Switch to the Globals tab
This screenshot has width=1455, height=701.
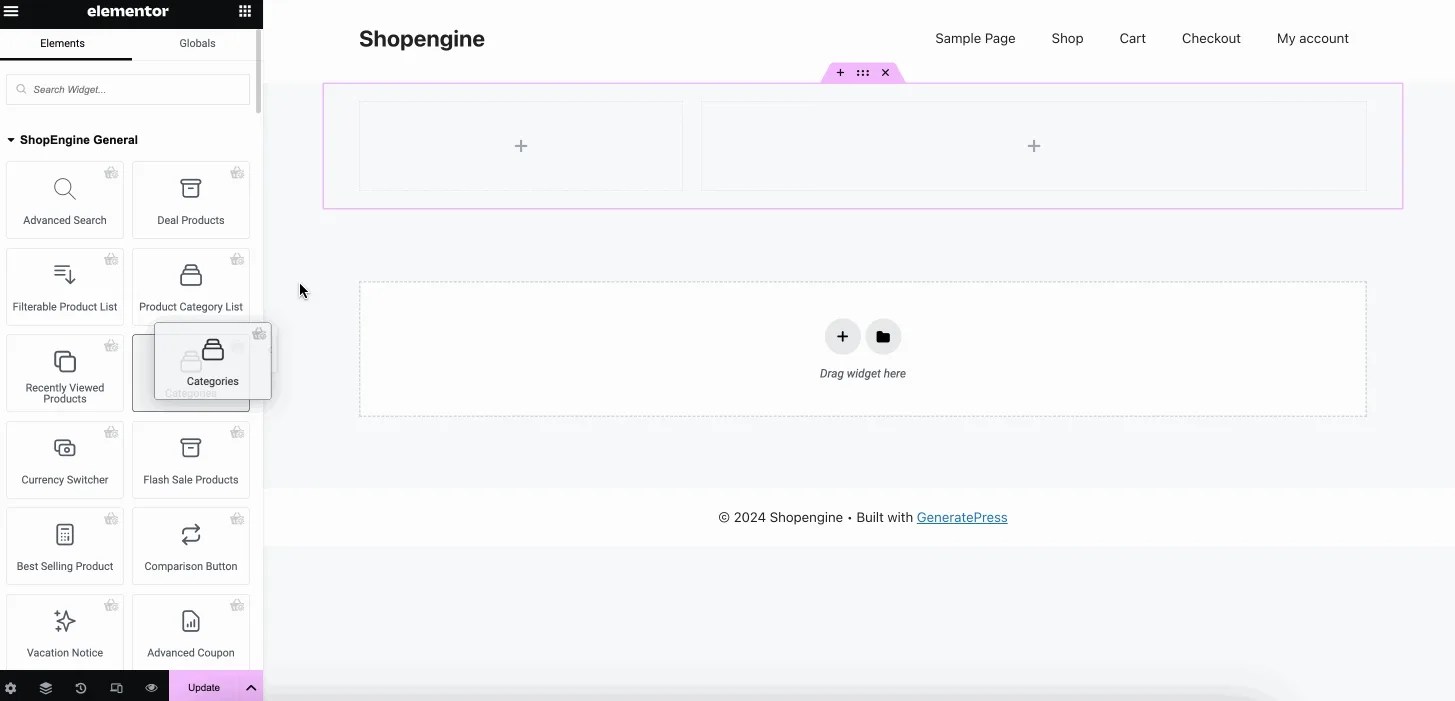(197, 43)
